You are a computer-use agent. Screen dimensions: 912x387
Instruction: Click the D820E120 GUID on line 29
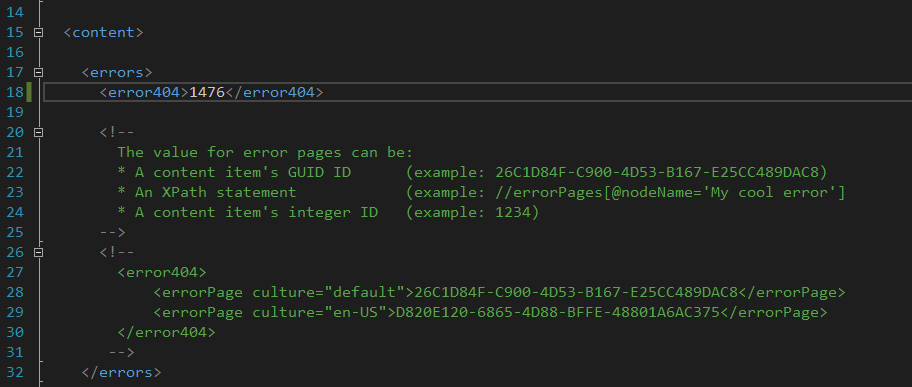(558, 313)
